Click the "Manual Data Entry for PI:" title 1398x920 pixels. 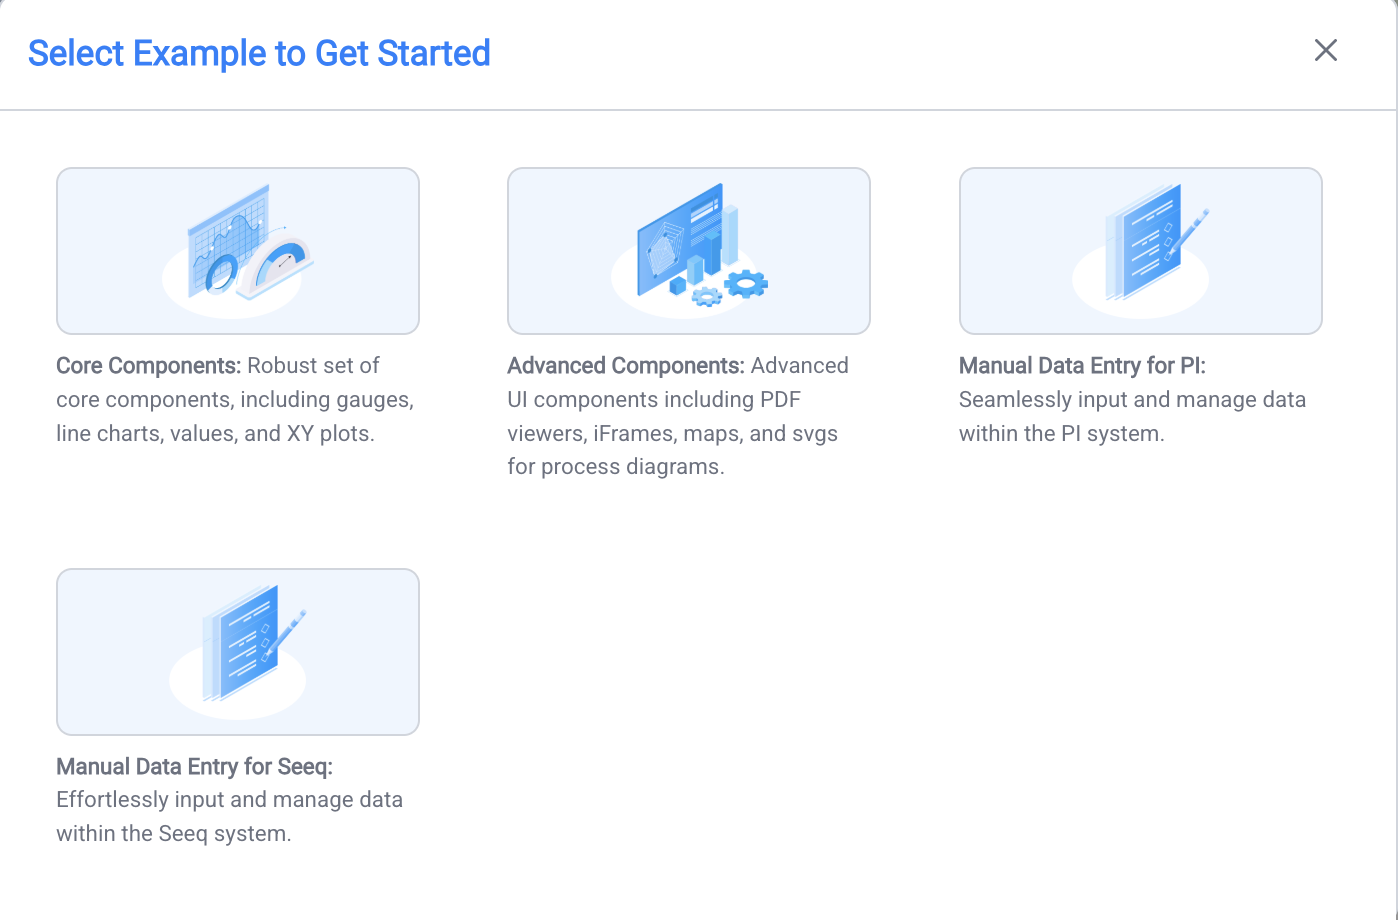(x=1082, y=366)
